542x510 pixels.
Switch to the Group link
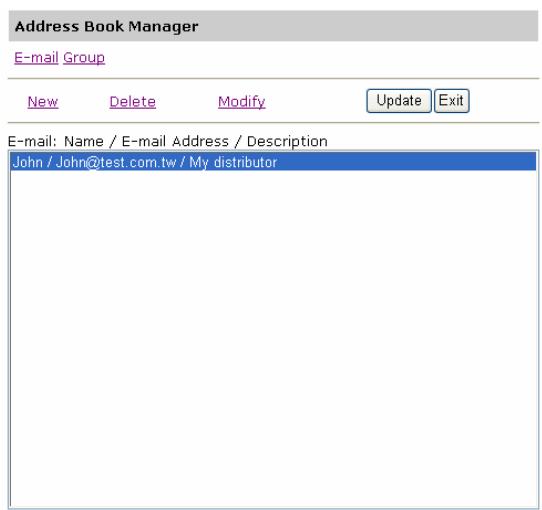click(84, 57)
